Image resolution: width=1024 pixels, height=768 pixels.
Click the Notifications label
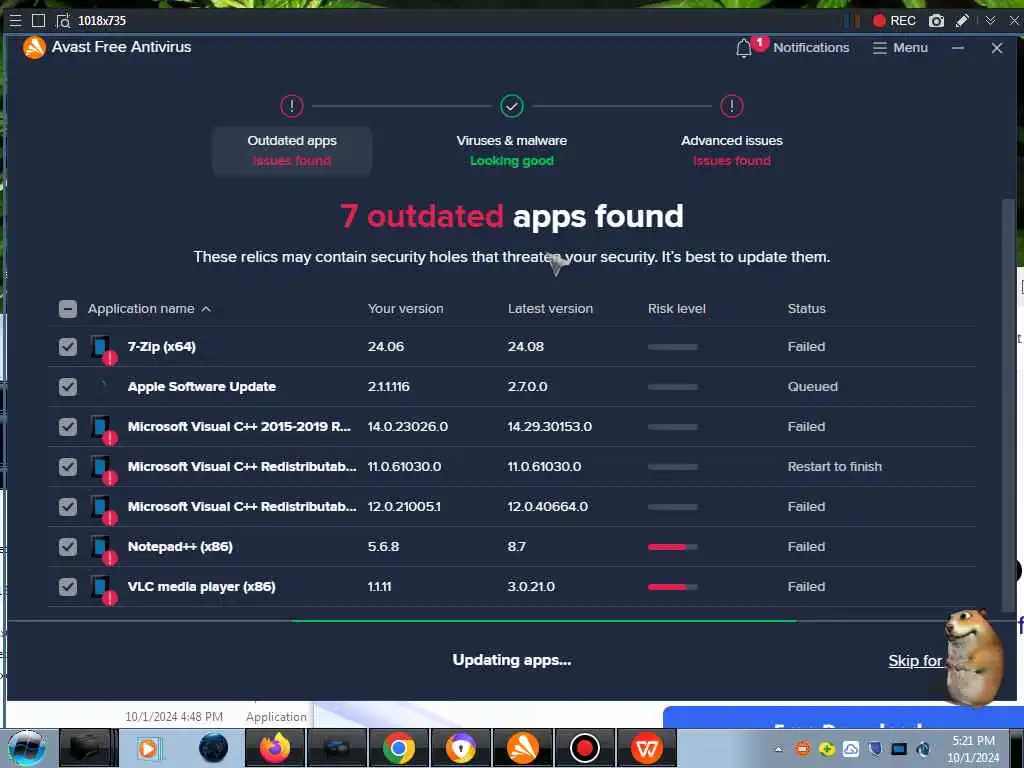click(811, 48)
